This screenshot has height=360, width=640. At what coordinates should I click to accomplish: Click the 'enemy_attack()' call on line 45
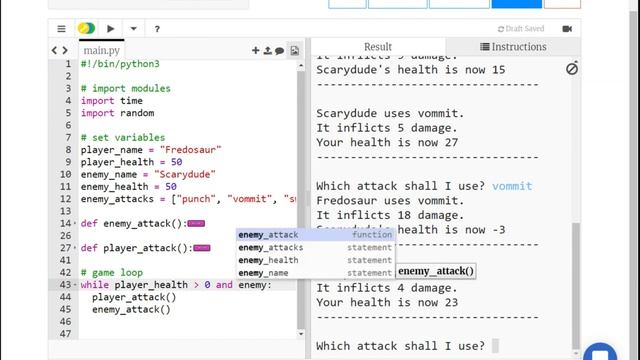coord(131,309)
